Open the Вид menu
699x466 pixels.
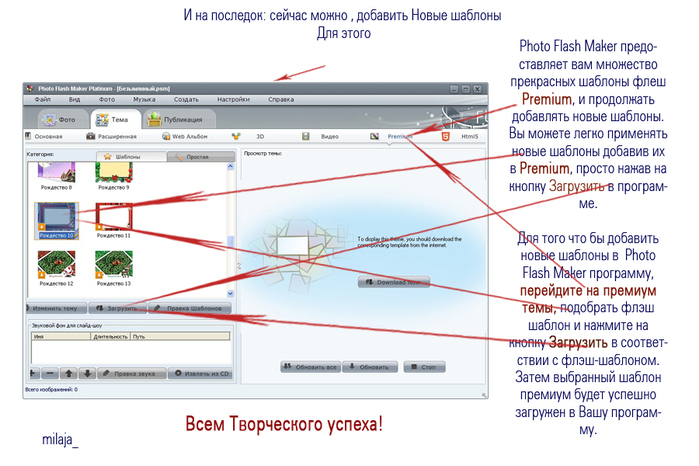coord(74,99)
